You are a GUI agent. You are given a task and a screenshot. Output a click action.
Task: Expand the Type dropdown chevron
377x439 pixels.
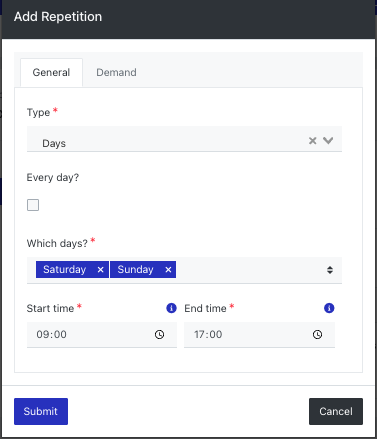point(328,141)
